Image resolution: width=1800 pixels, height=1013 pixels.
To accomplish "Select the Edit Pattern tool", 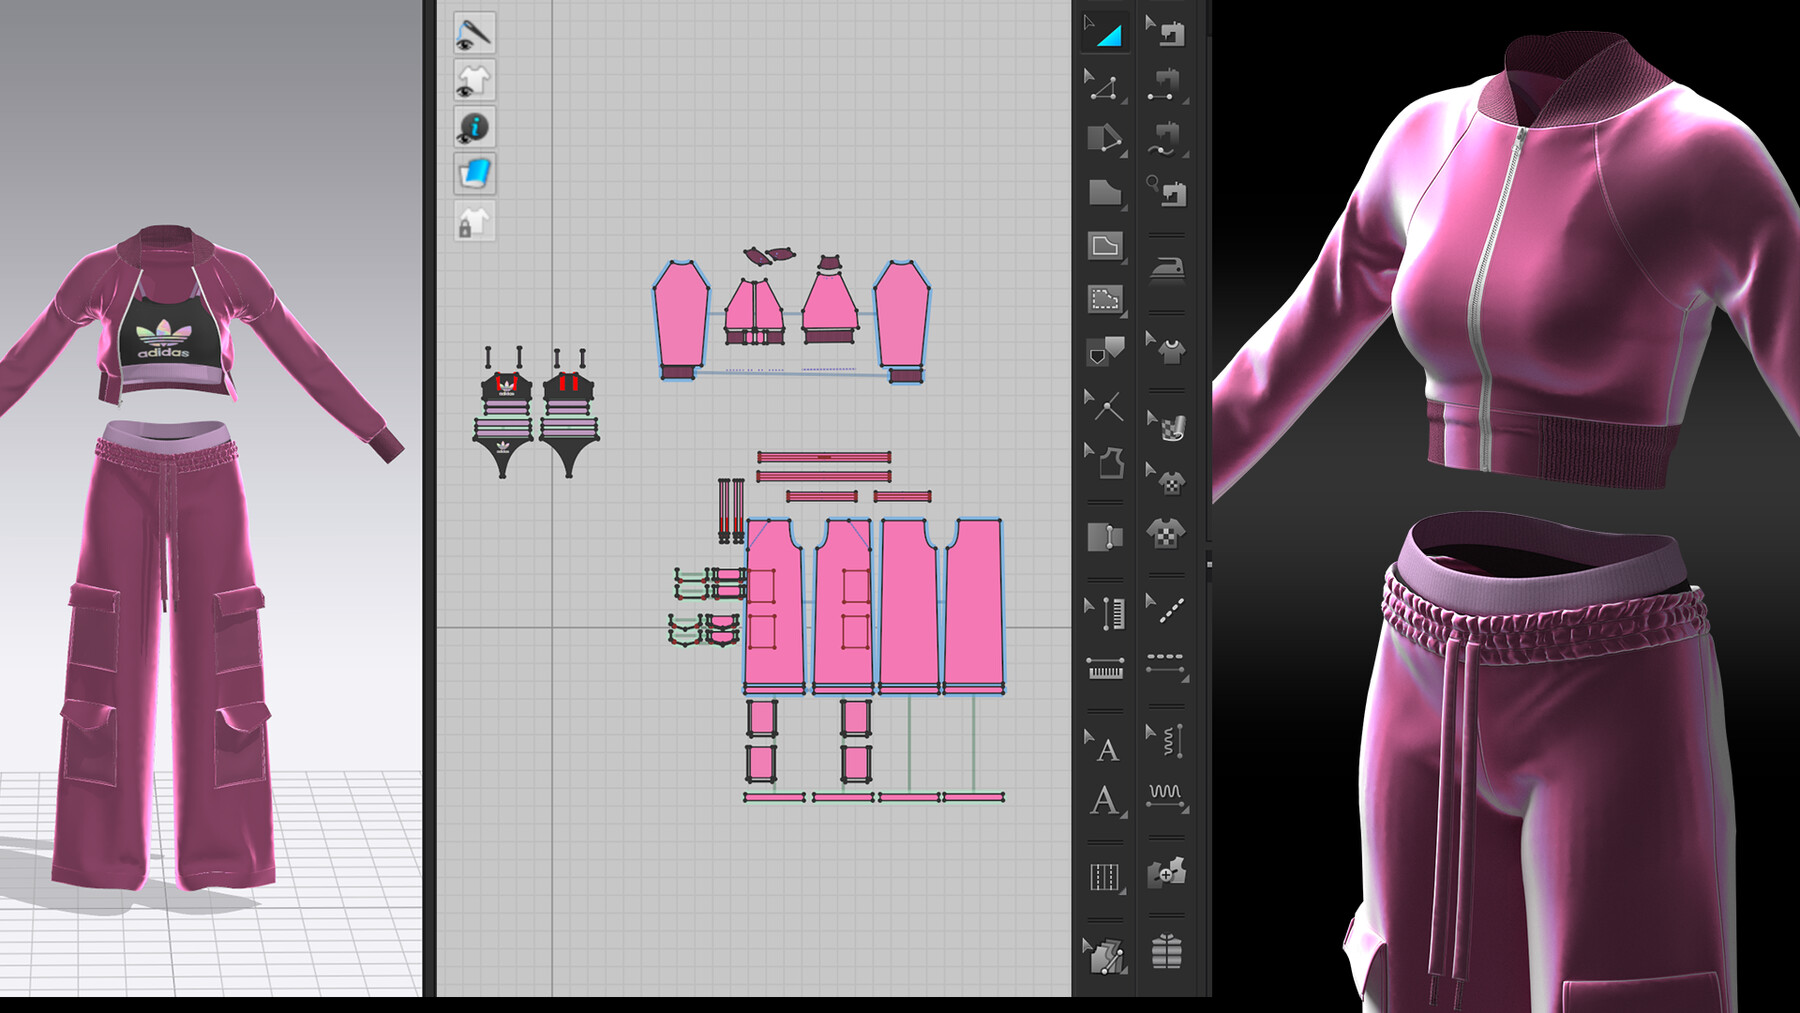I will point(1104,87).
